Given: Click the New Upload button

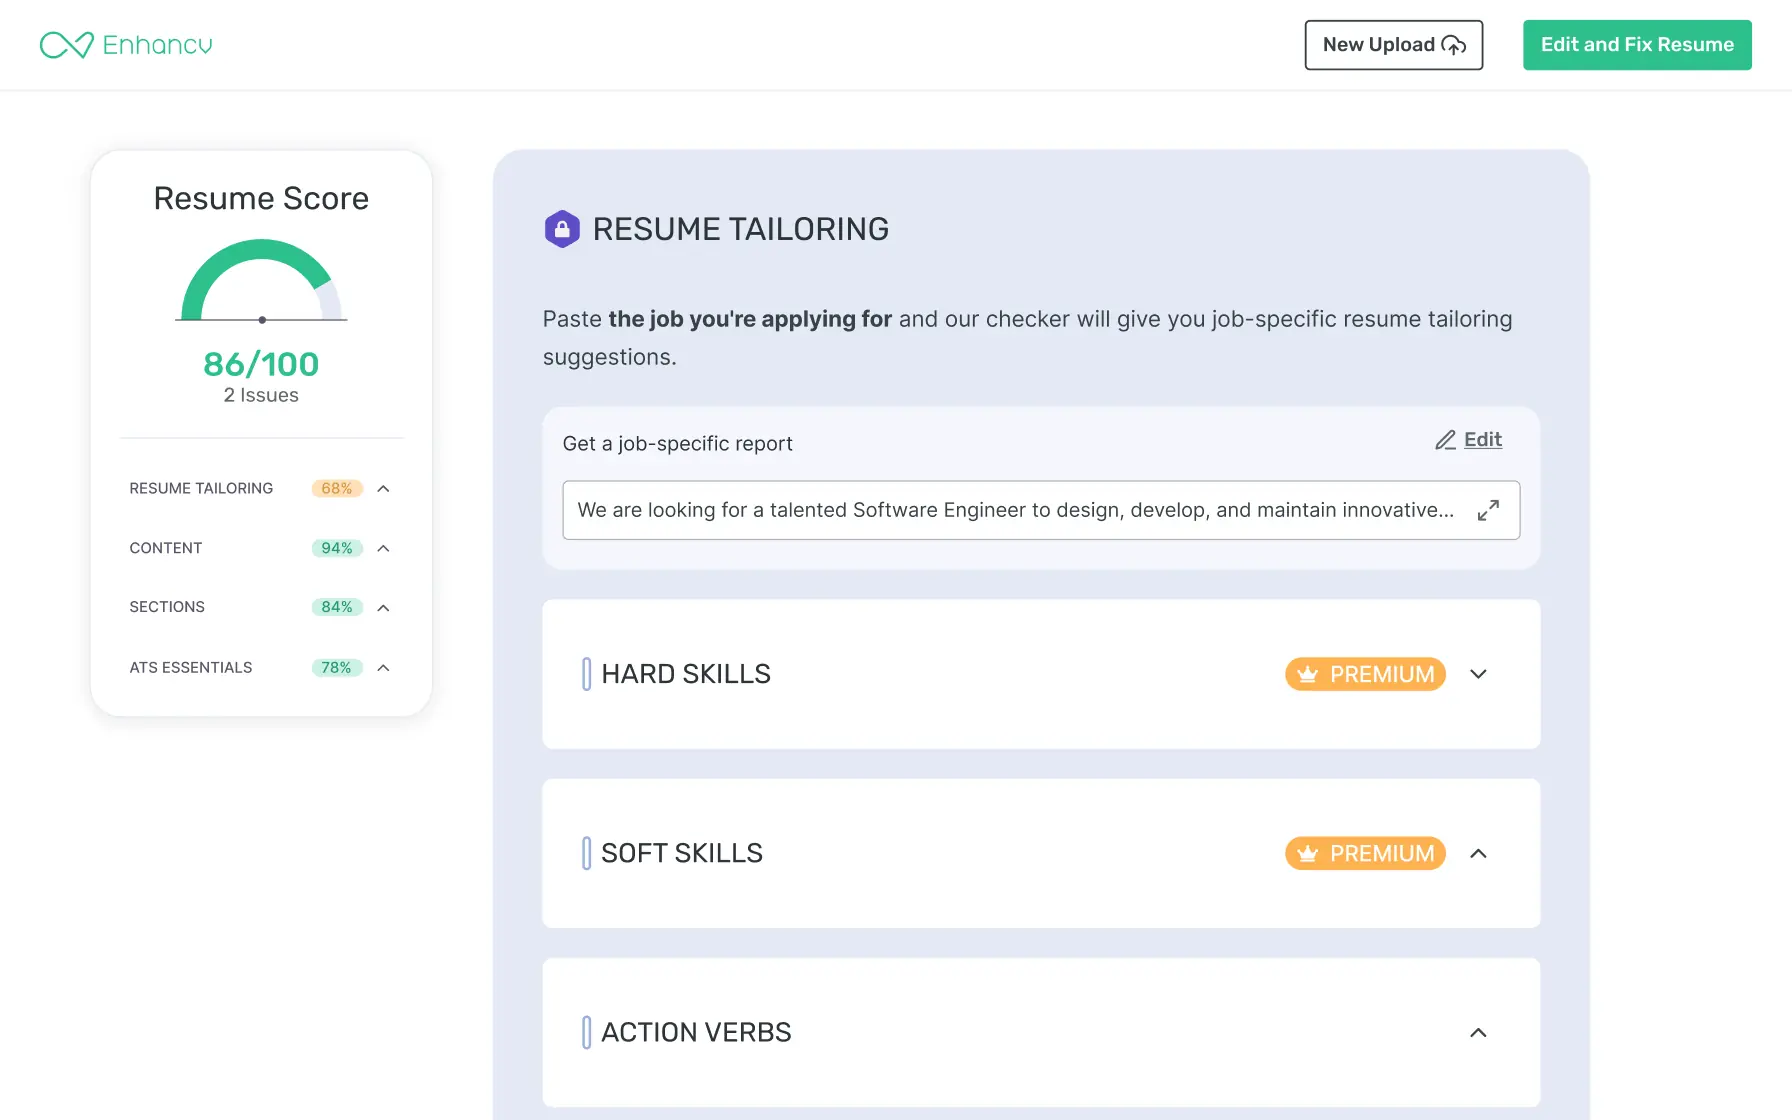Looking at the screenshot, I should pyautogui.click(x=1393, y=45).
